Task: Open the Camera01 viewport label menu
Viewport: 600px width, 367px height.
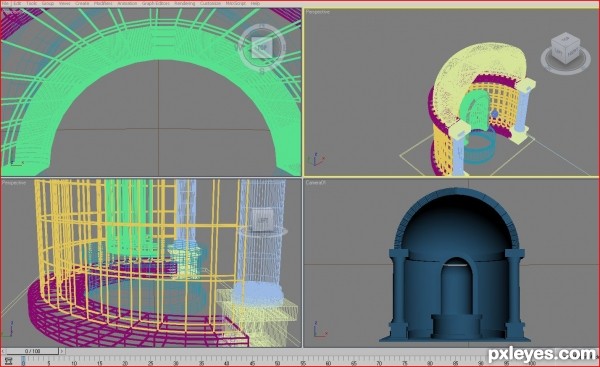Action: [x=316, y=183]
